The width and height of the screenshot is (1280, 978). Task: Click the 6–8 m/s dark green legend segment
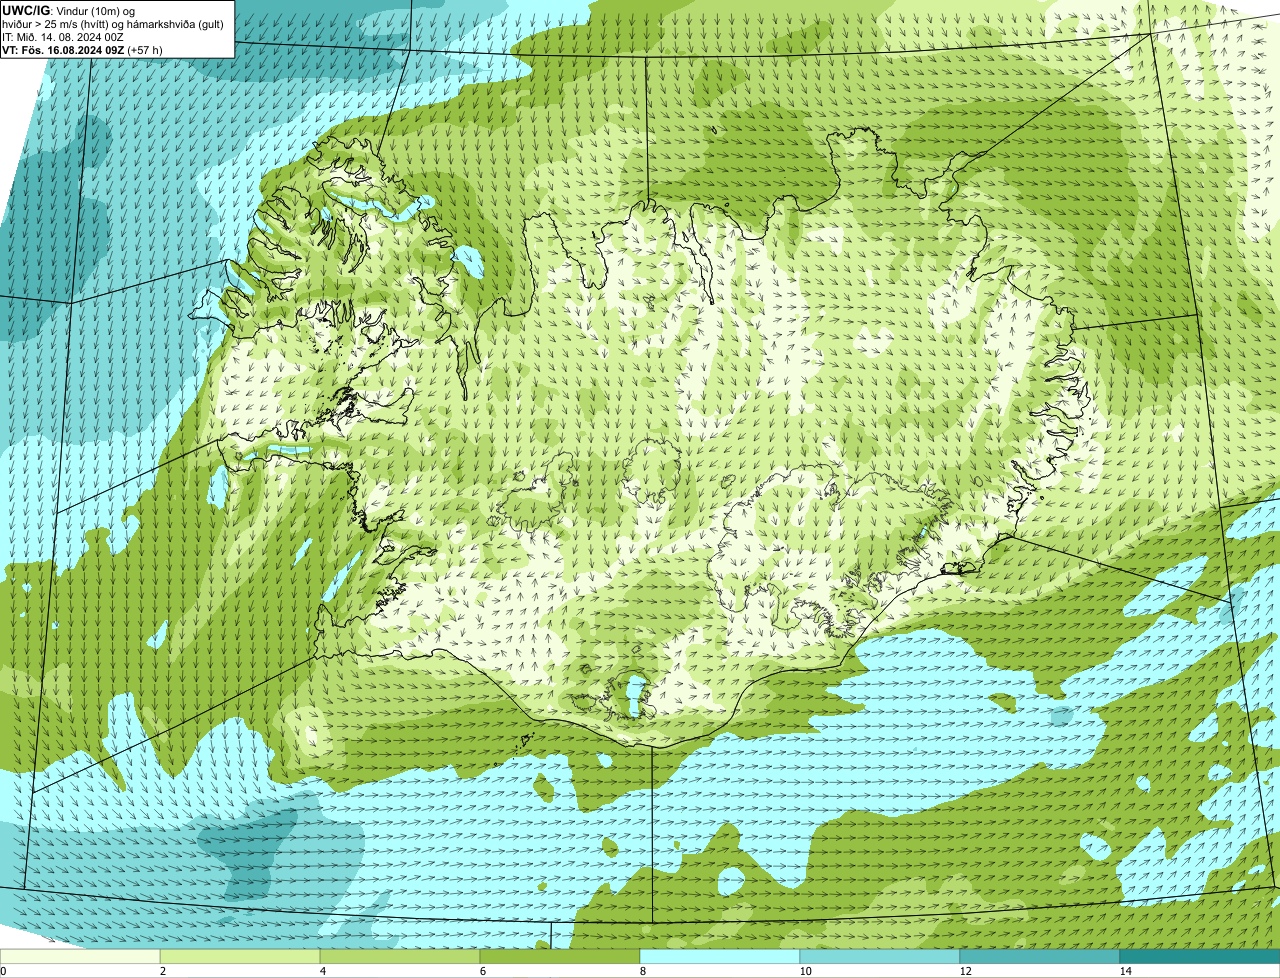tap(560, 956)
